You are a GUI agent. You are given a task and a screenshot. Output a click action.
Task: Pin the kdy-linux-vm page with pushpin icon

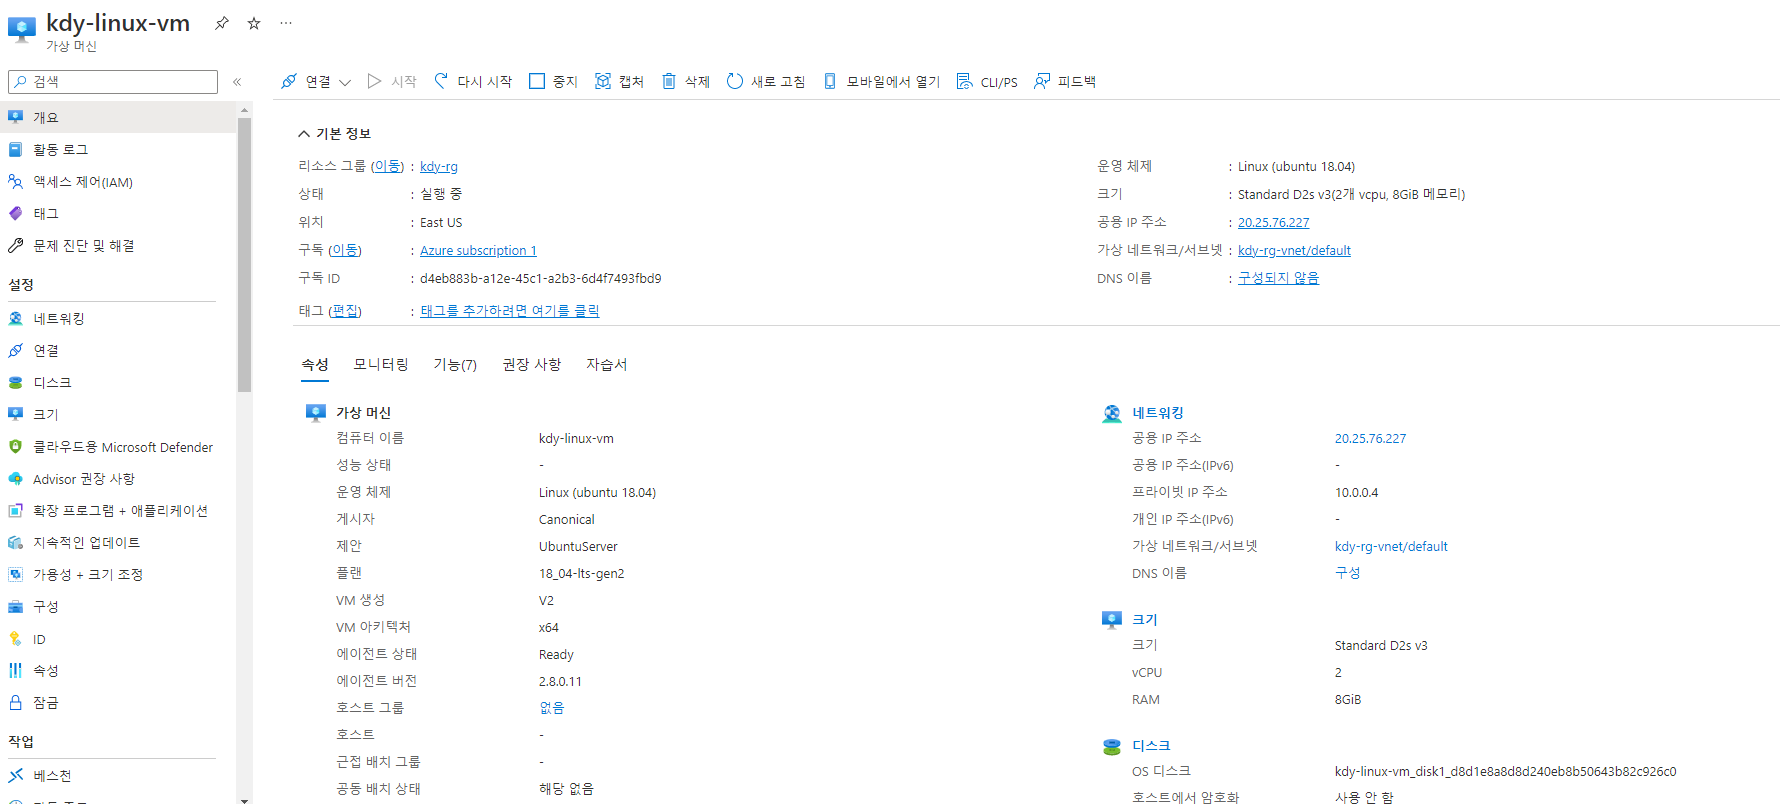222,23
